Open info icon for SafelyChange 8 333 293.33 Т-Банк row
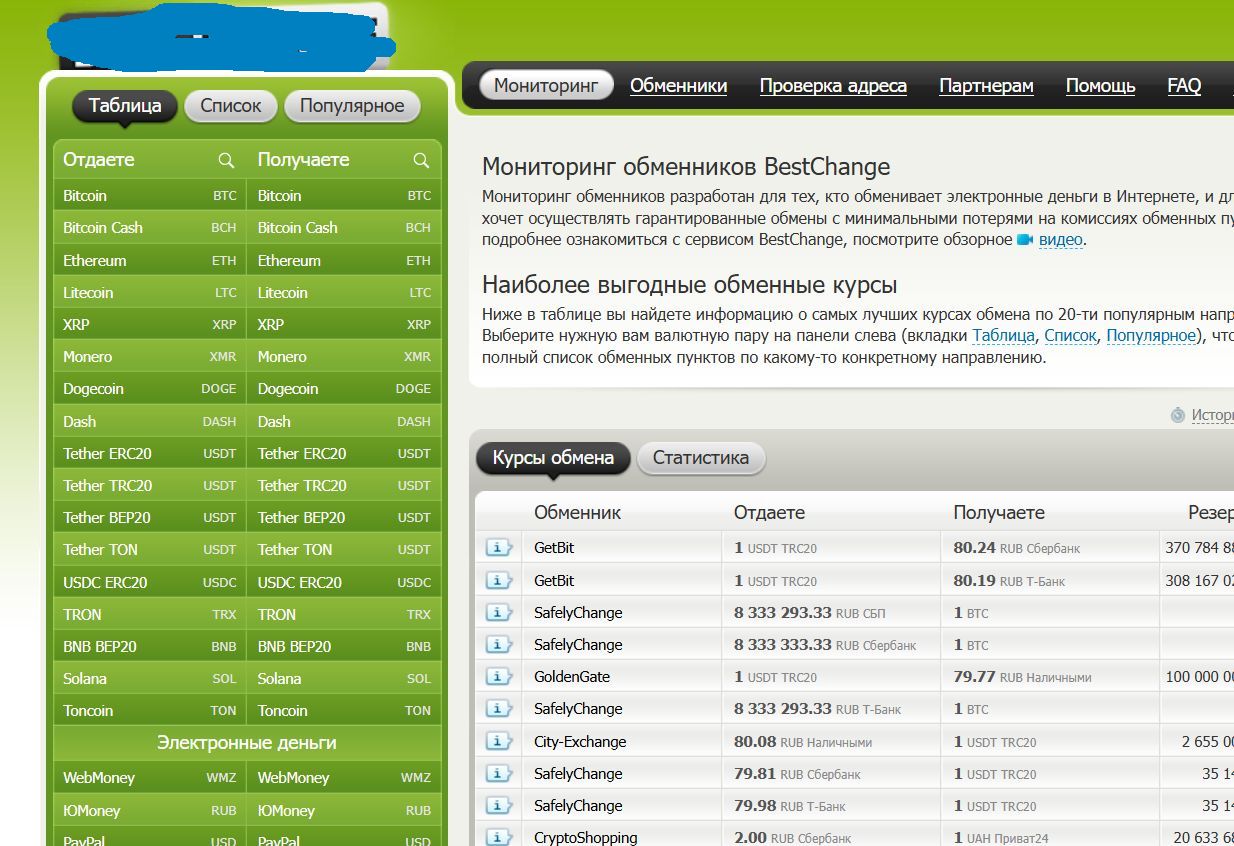This screenshot has height=846, width=1234. pyautogui.click(x=498, y=708)
